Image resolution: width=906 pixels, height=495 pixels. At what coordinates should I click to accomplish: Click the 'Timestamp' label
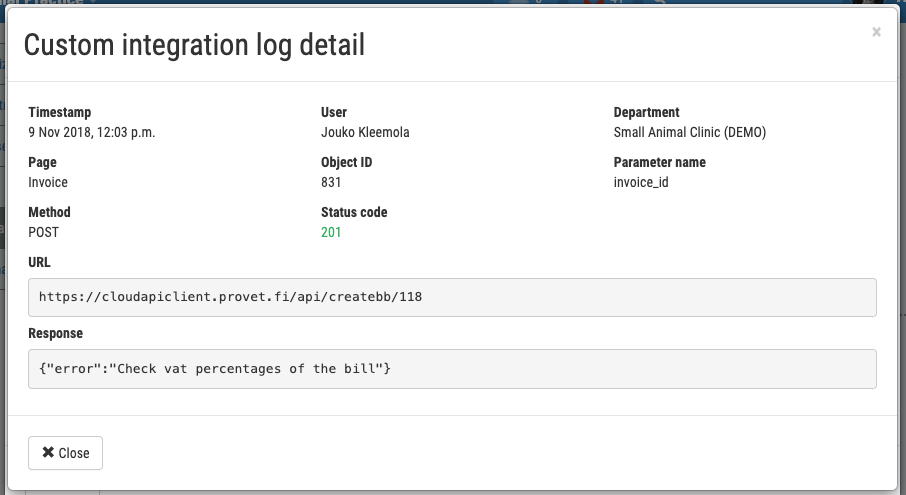click(60, 112)
